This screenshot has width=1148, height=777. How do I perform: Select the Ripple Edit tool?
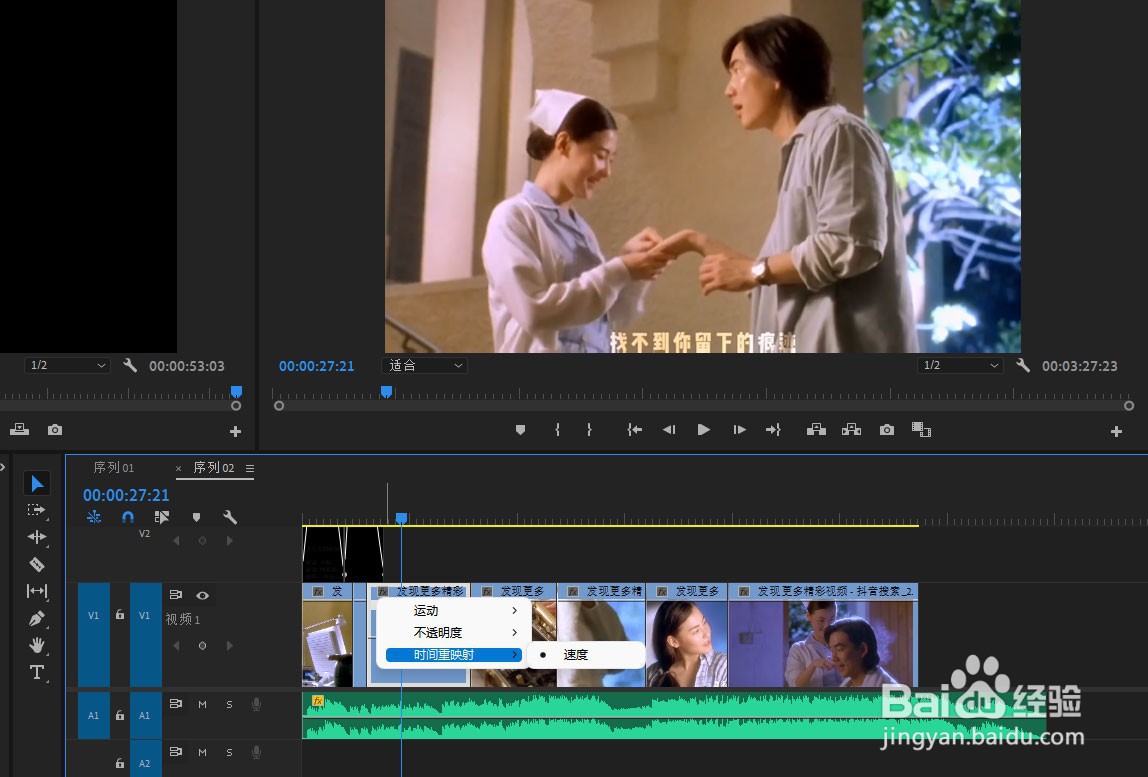click(37, 537)
